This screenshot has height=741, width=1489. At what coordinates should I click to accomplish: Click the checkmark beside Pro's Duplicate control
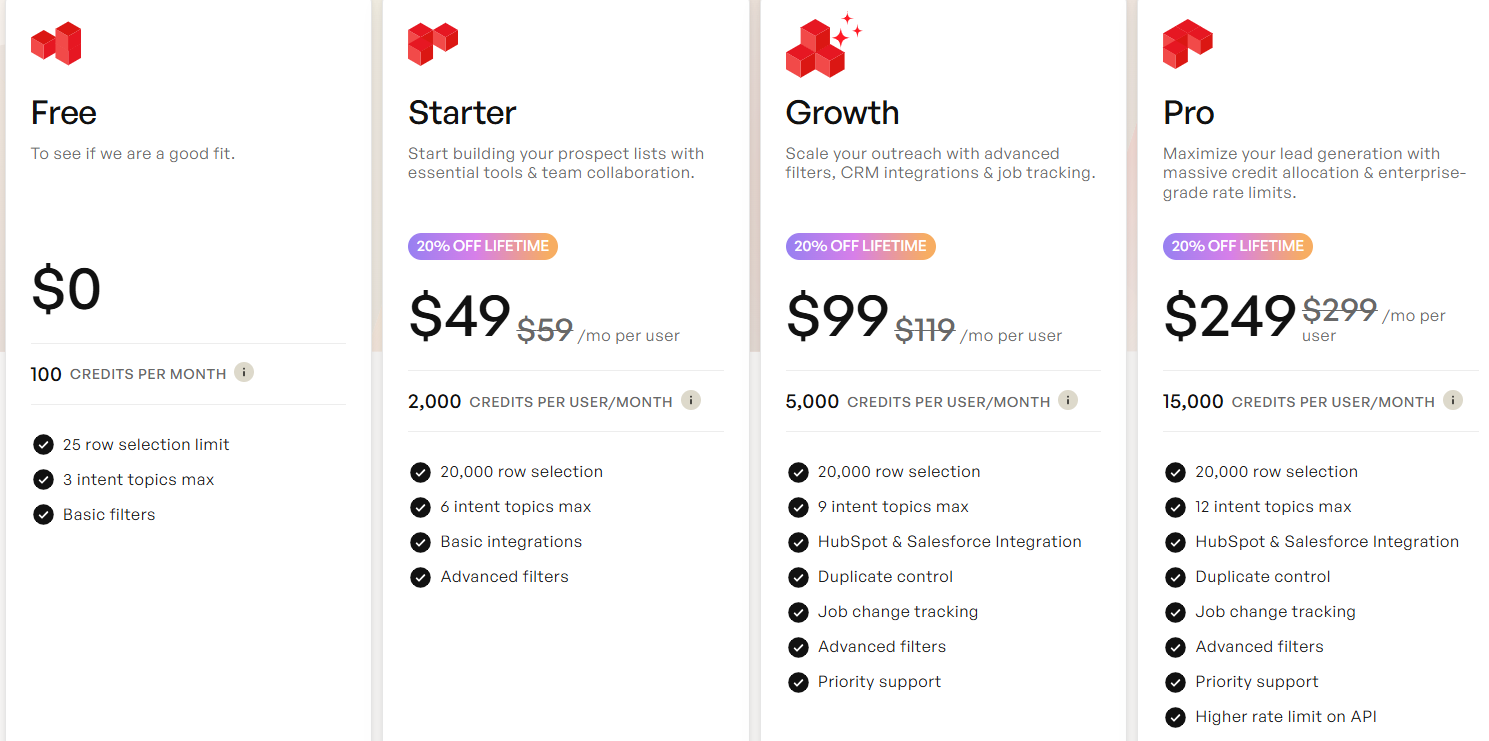(1175, 577)
